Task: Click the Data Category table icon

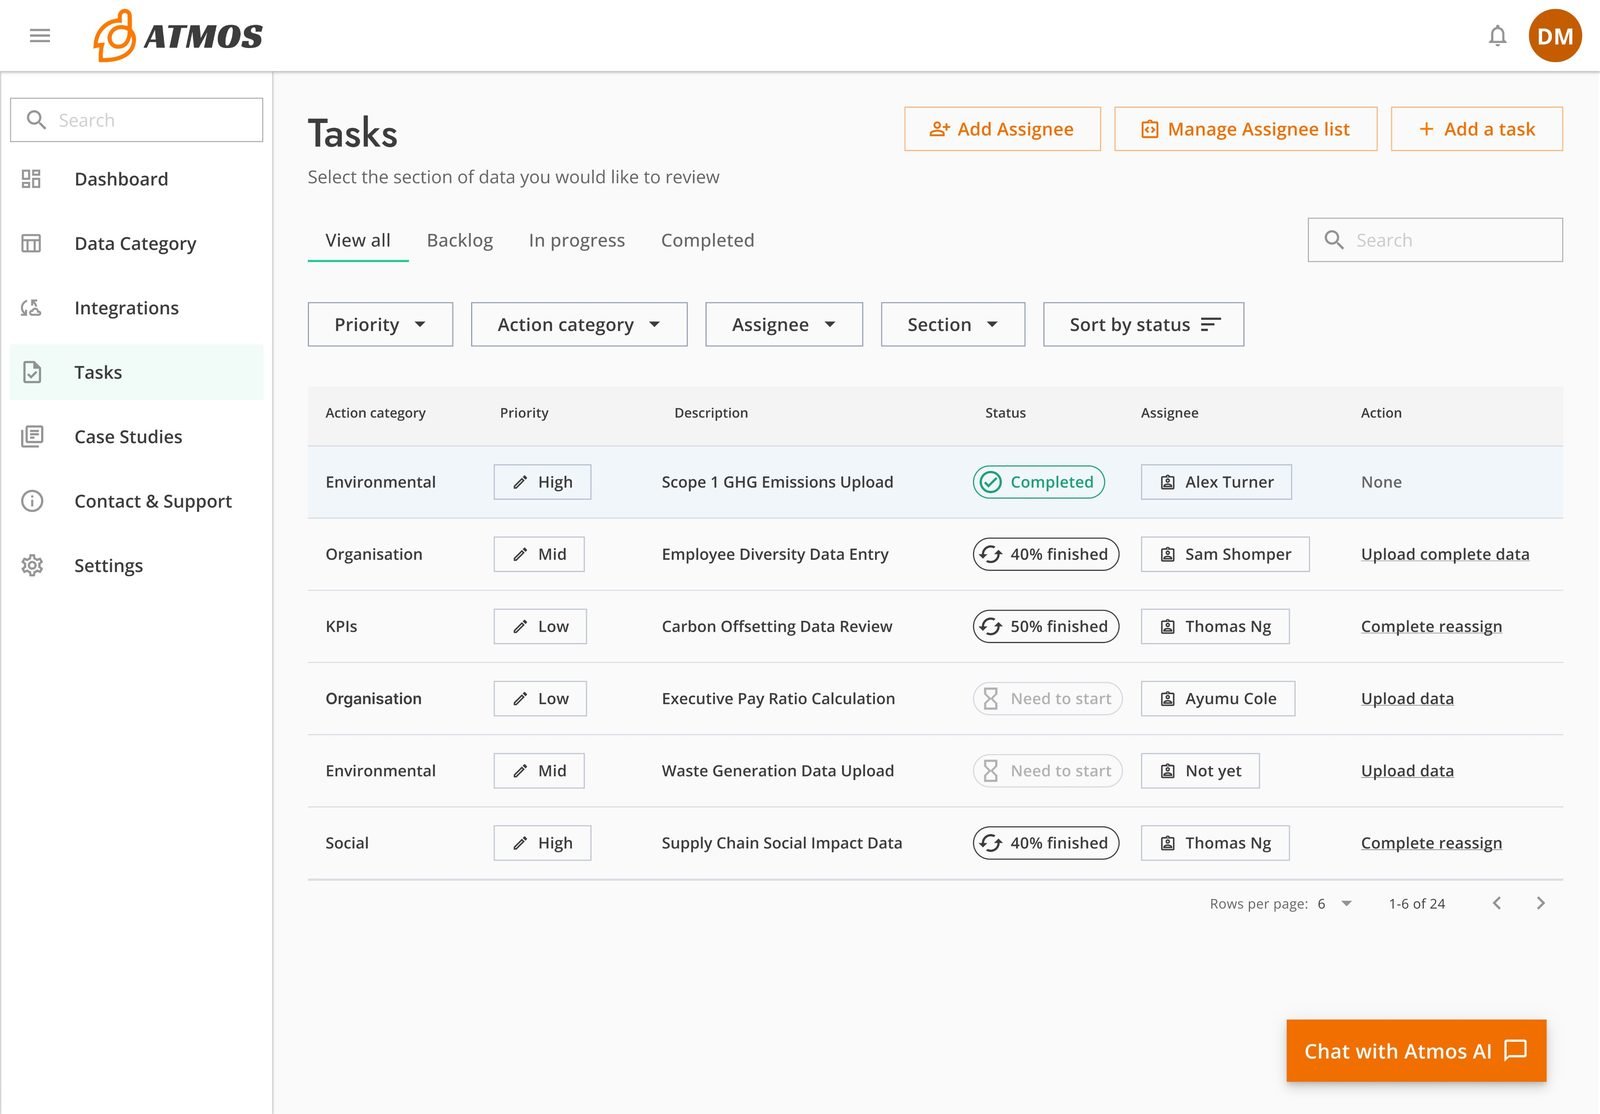Action: [x=32, y=243]
